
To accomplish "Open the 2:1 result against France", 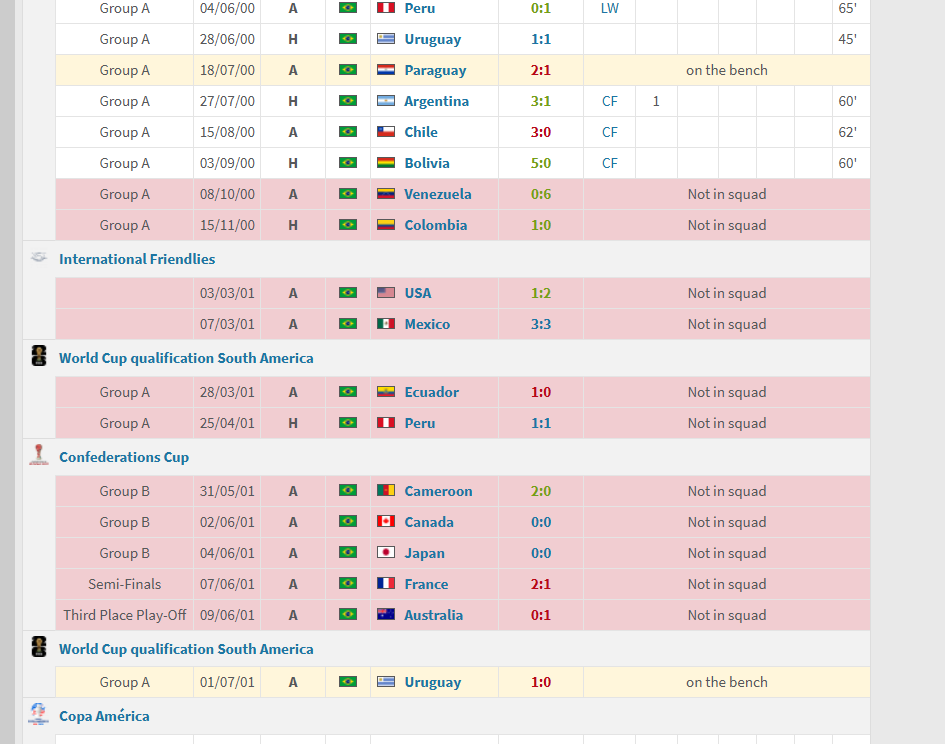I will point(541,584).
